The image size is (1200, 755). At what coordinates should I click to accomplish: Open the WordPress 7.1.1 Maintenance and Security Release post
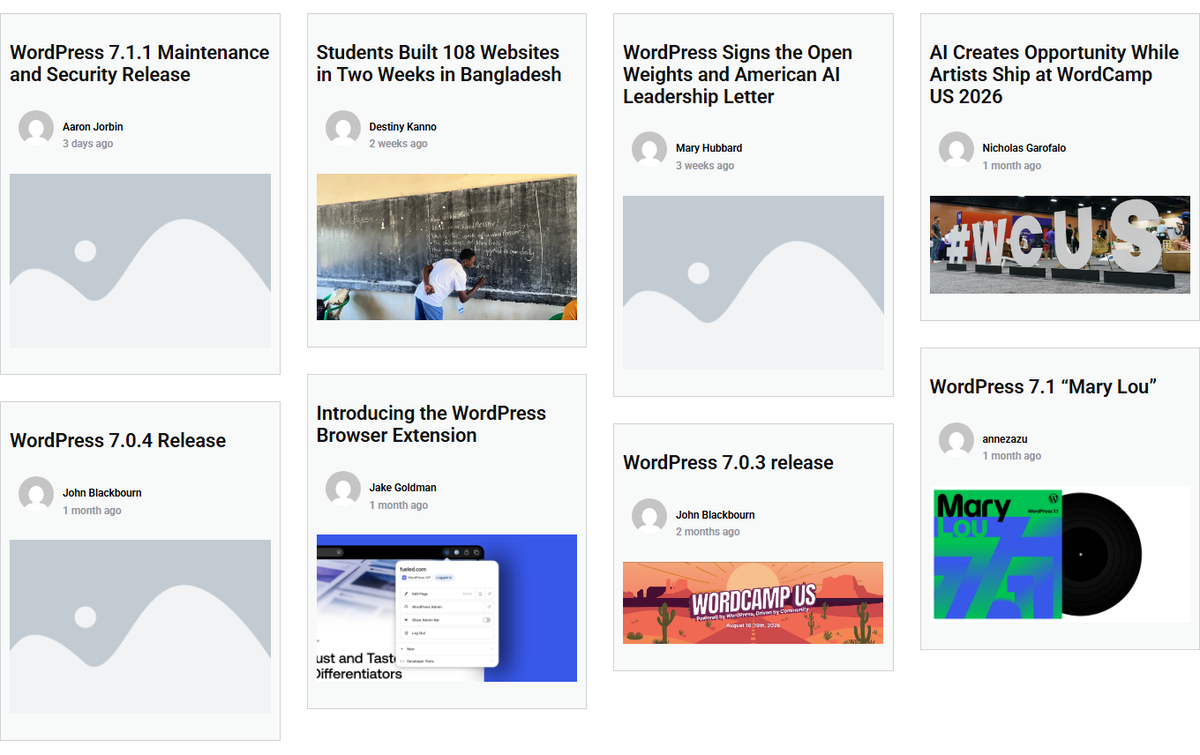pos(140,63)
